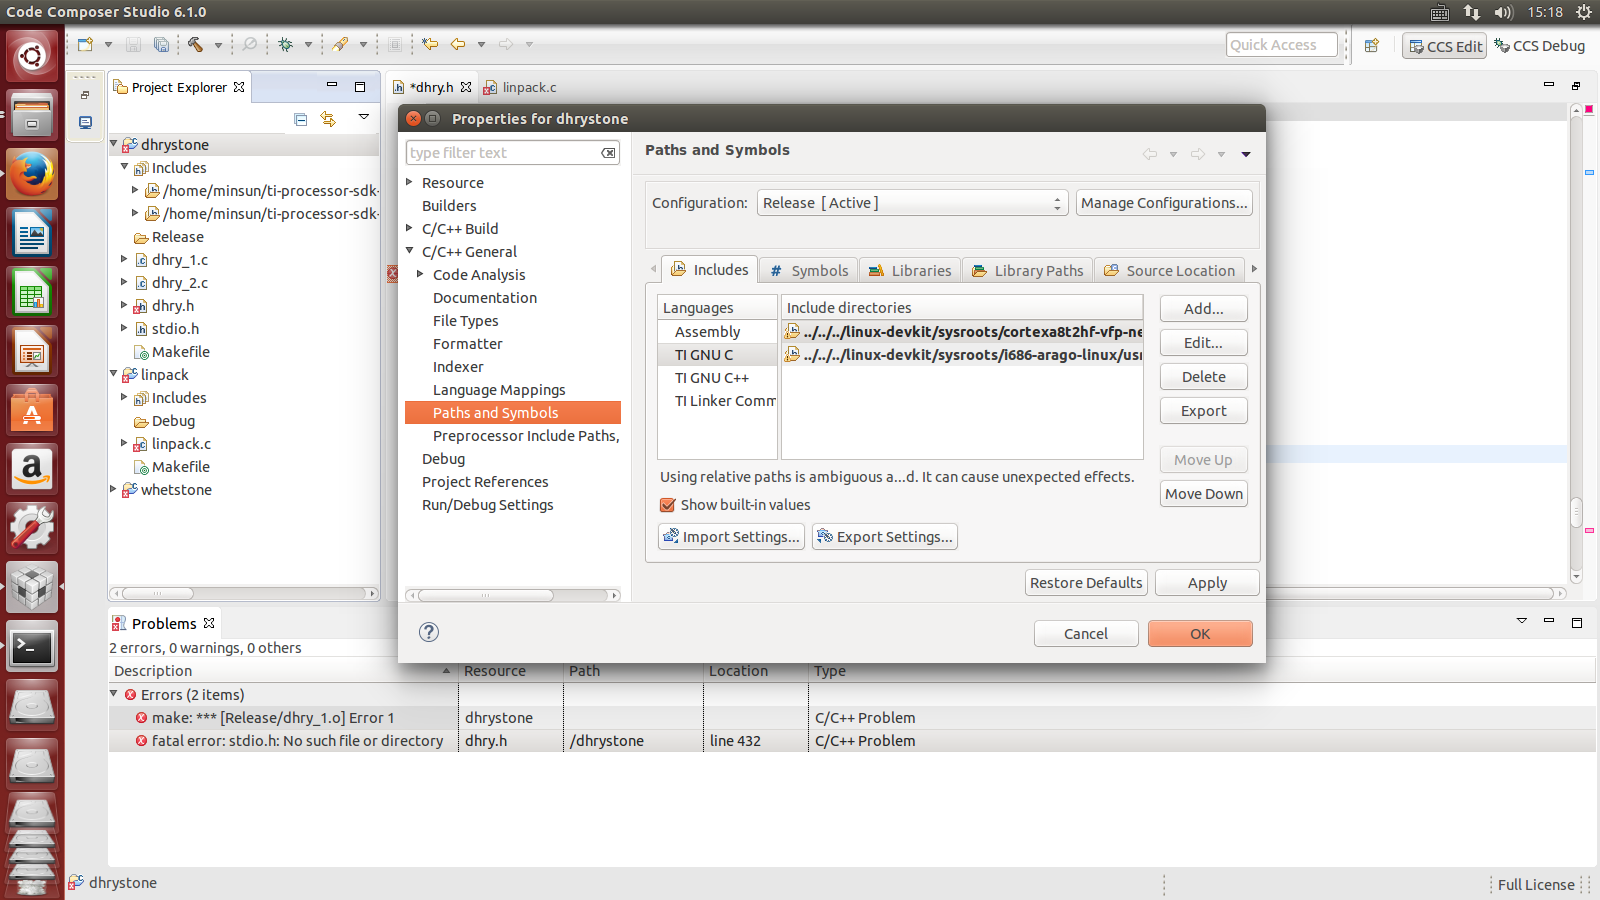
Task: Switch to the Libraries tab
Action: (x=910, y=271)
